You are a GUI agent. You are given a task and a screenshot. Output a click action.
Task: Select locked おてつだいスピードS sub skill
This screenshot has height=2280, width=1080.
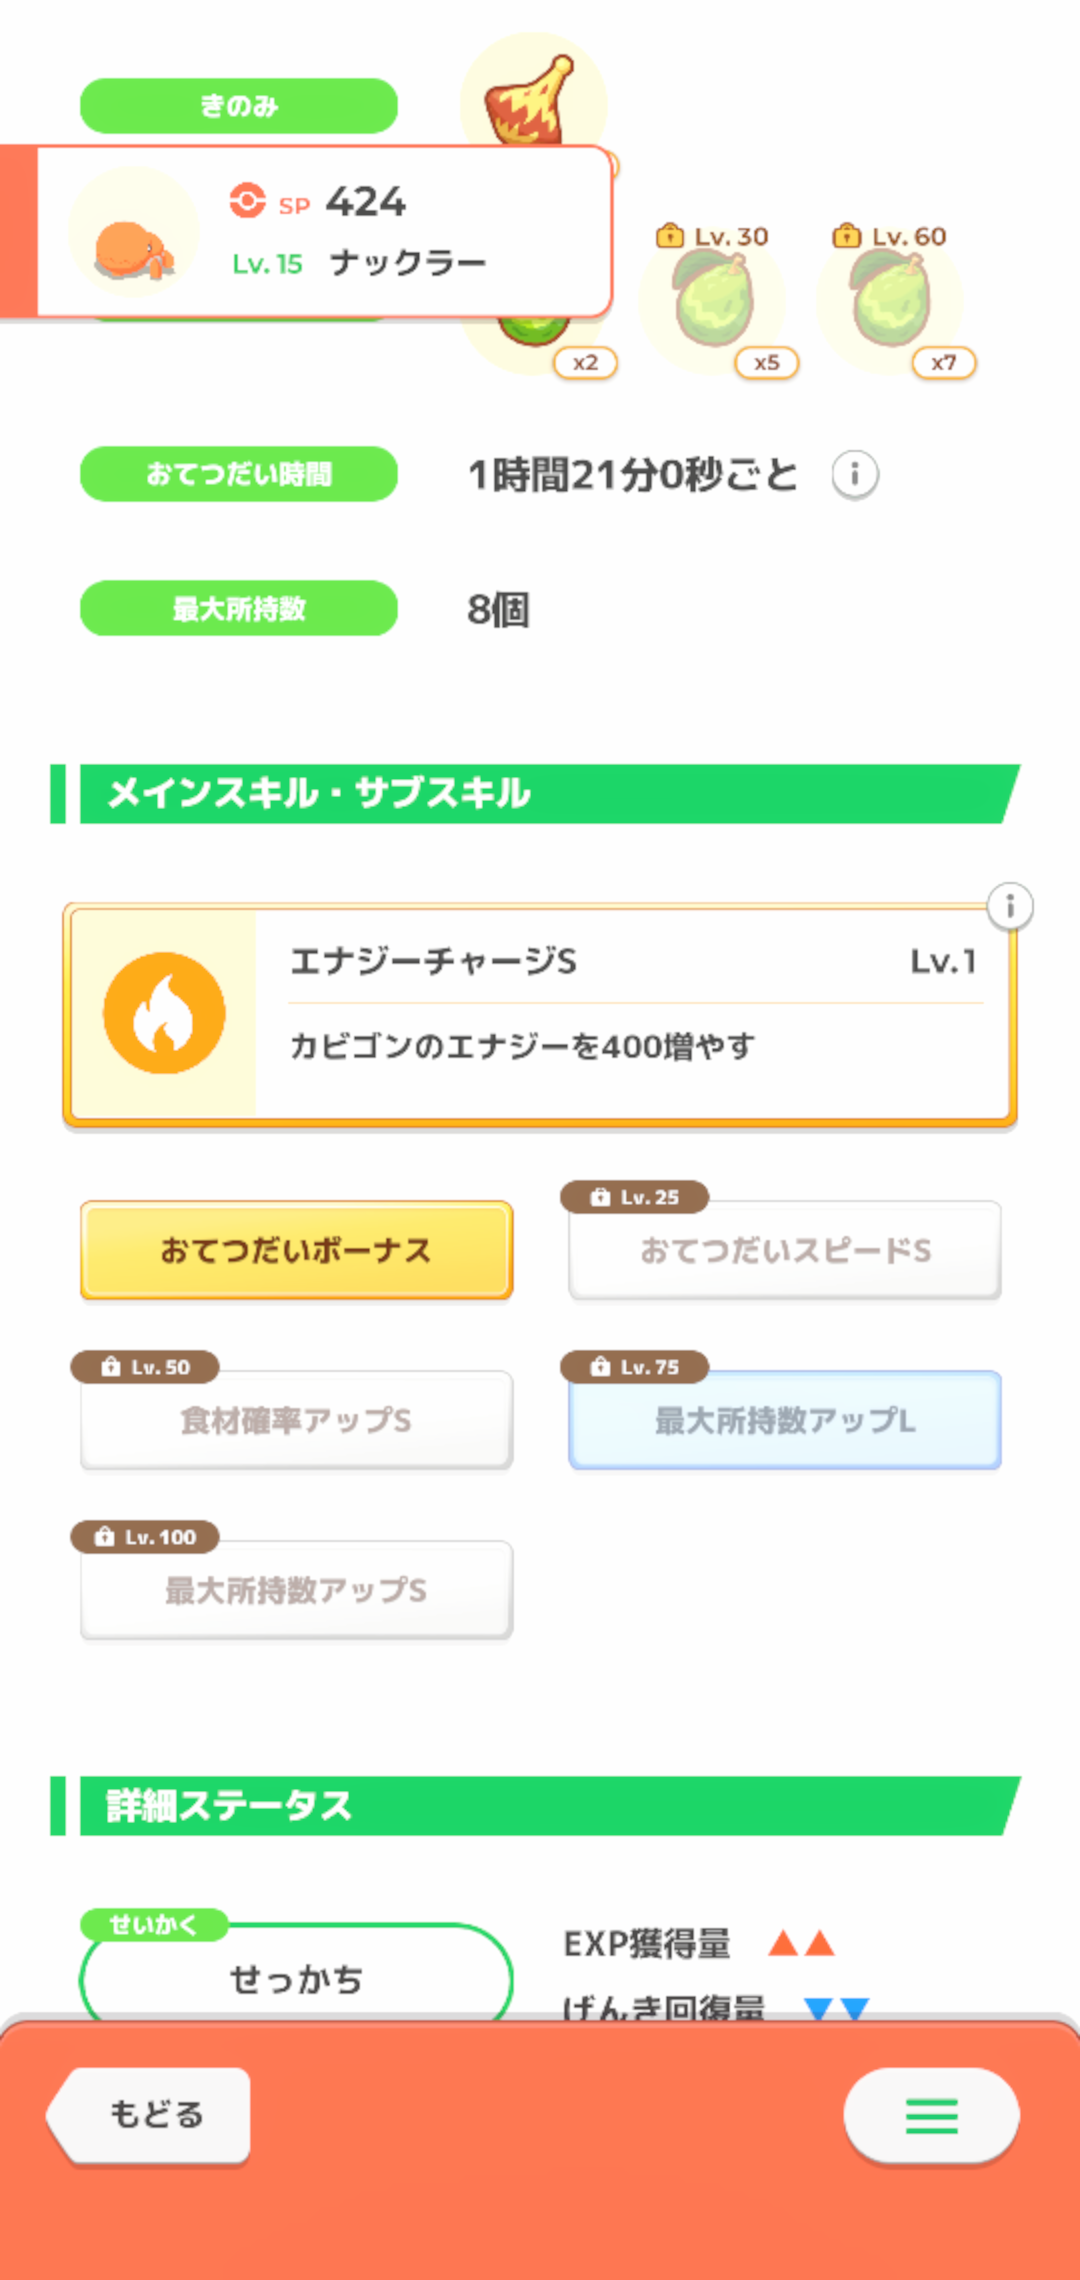pos(785,1250)
